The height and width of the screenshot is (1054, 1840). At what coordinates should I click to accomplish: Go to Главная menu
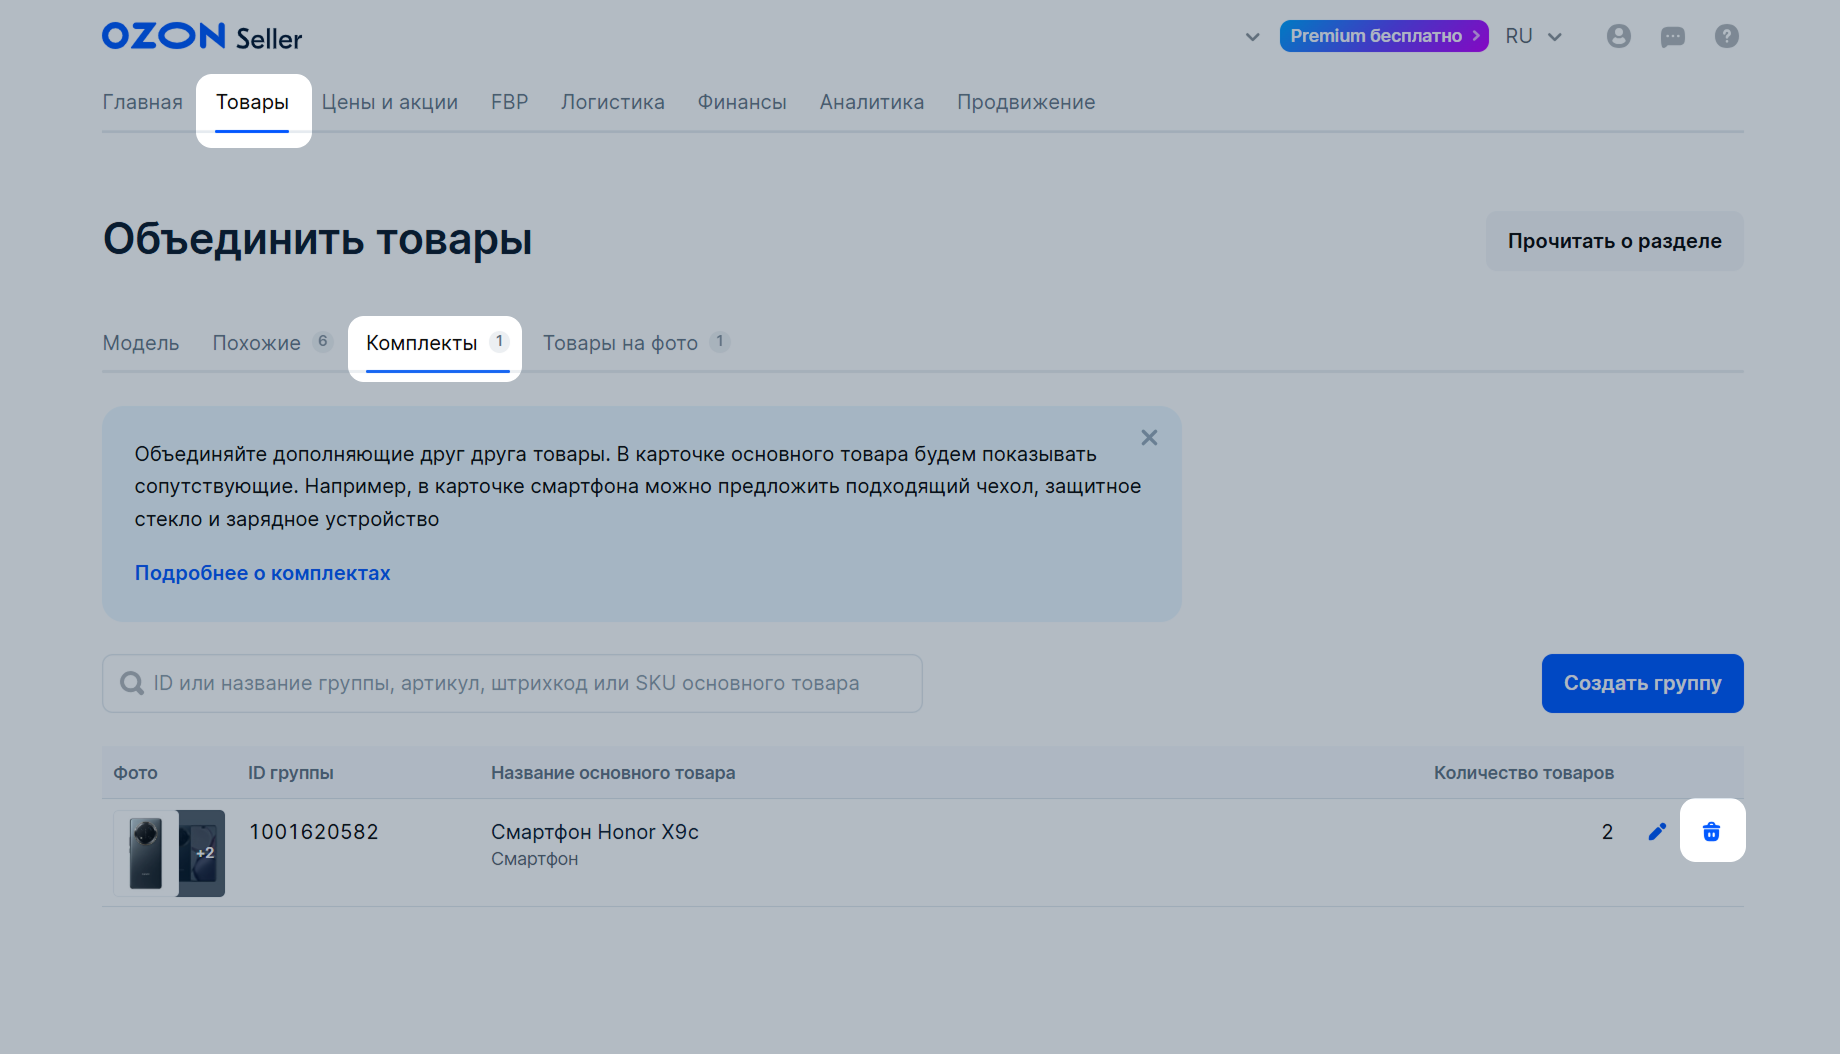pos(143,102)
